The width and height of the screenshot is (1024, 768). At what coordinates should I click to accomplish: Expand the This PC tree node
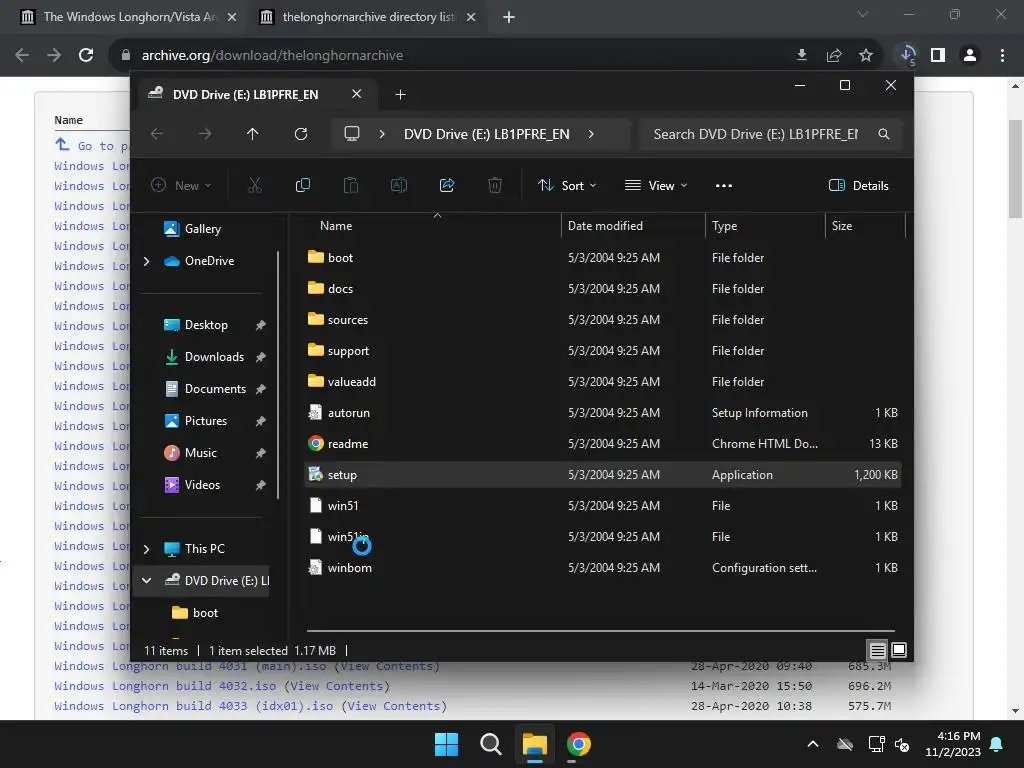[x=147, y=549]
